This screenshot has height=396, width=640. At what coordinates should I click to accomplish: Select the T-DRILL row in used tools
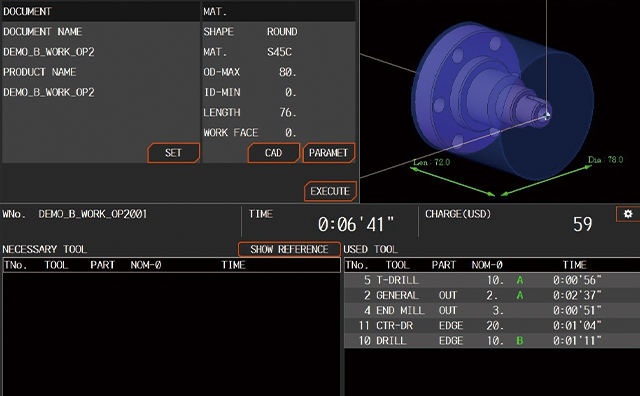point(492,280)
